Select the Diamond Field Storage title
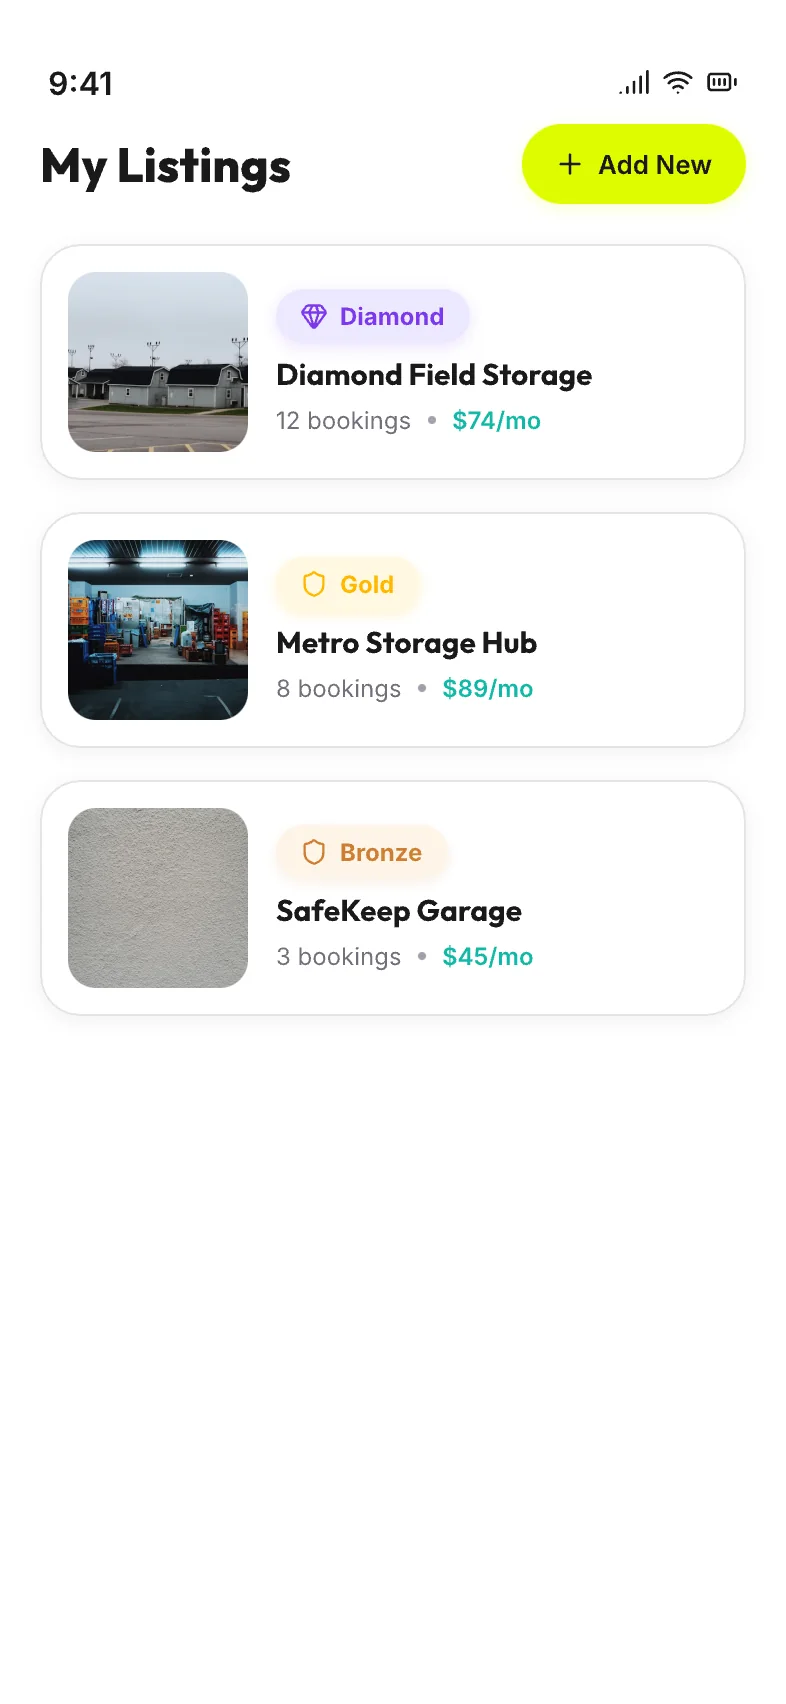This screenshot has width=786, height=1704. [434, 375]
